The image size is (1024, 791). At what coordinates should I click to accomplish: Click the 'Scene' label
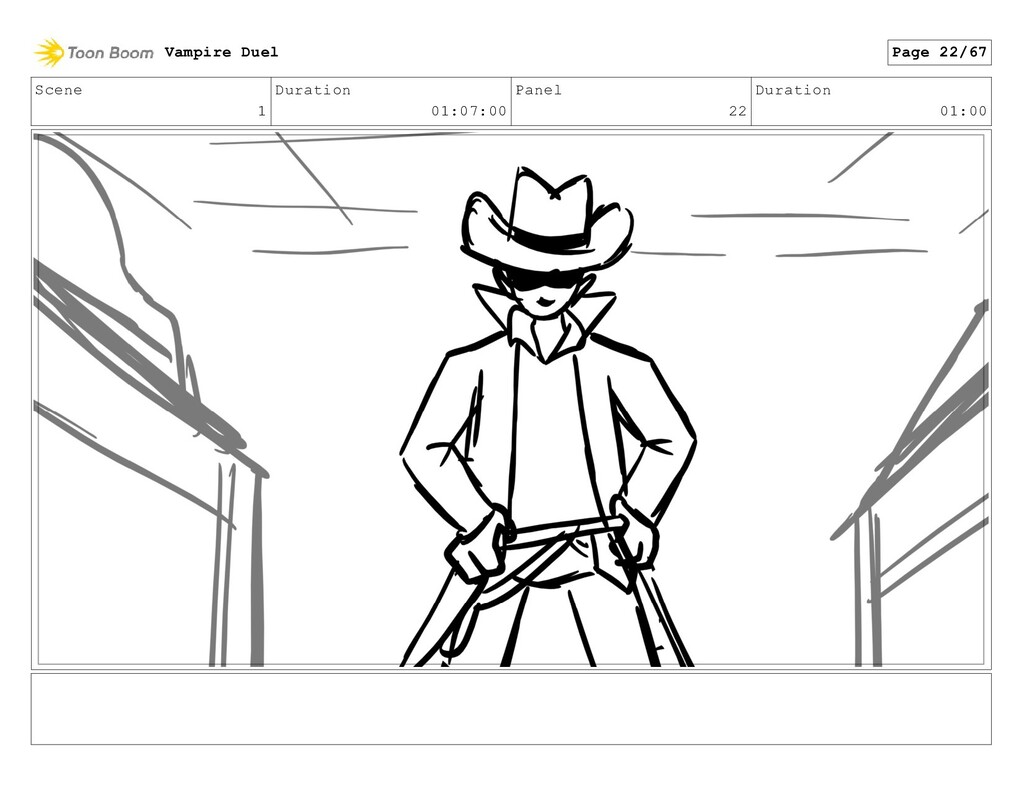click(59, 90)
